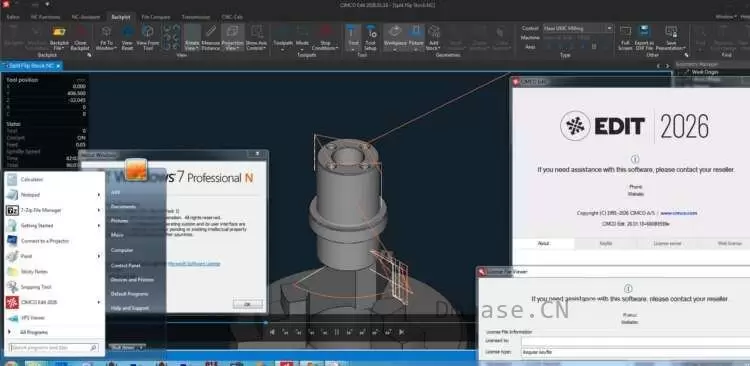Viewport: 750px width, 366px height.
Task: Select the Measure Distance tool
Action: 210,38
